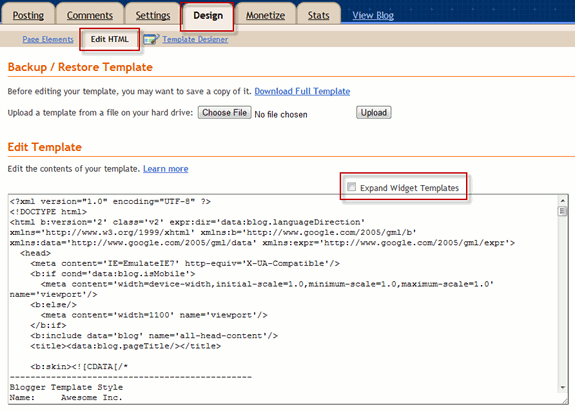Viewport: 575px width, 411px height.
Task: Click inside the template code editor
Action: tap(282, 299)
